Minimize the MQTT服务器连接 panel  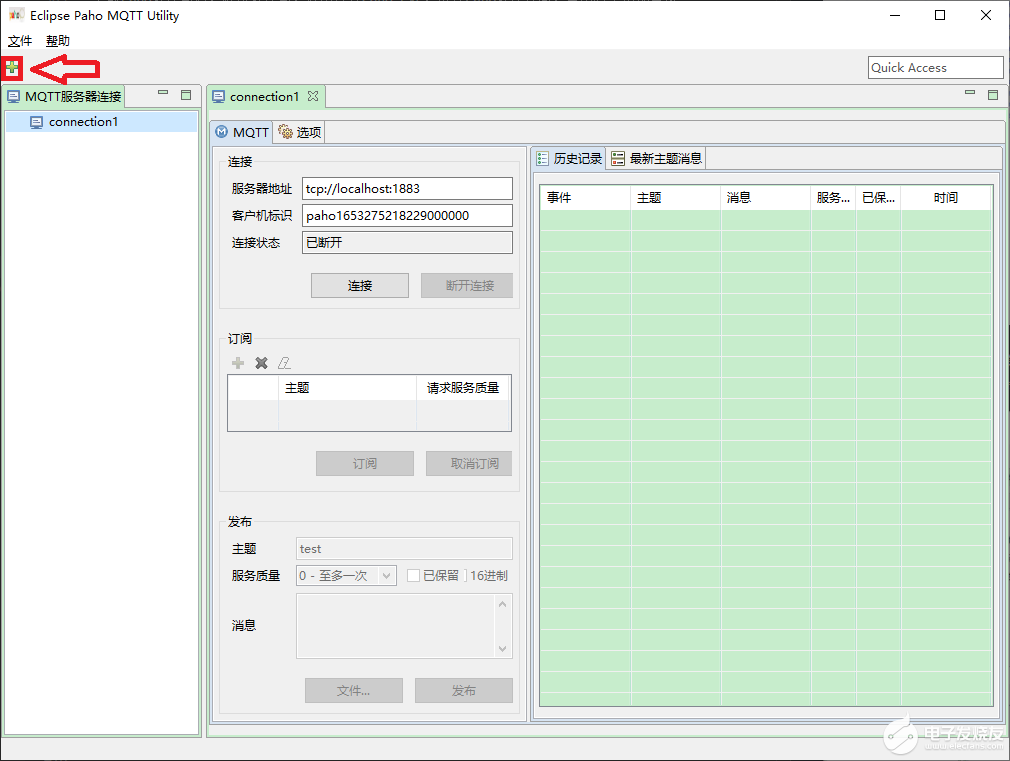[x=163, y=95]
